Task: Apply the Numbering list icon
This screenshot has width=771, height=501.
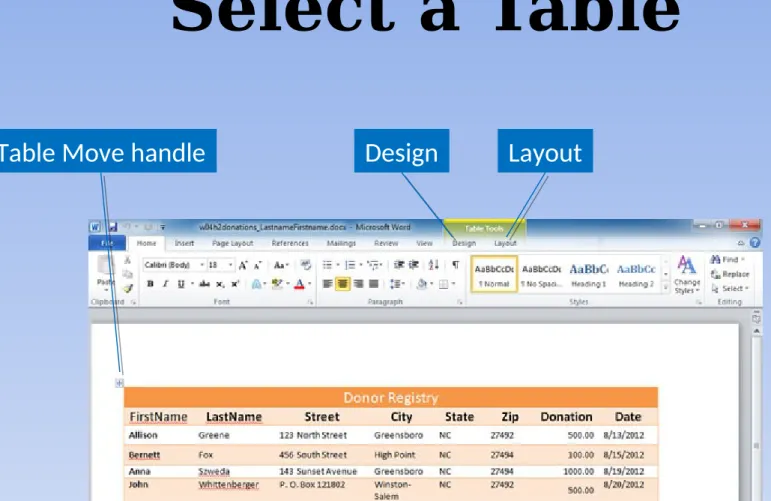Action: tap(351, 265)
